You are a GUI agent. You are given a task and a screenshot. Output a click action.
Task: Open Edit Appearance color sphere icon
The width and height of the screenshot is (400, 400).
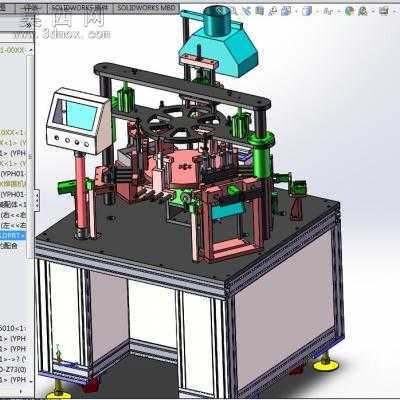pyautogui.click(x=349, y=11)
